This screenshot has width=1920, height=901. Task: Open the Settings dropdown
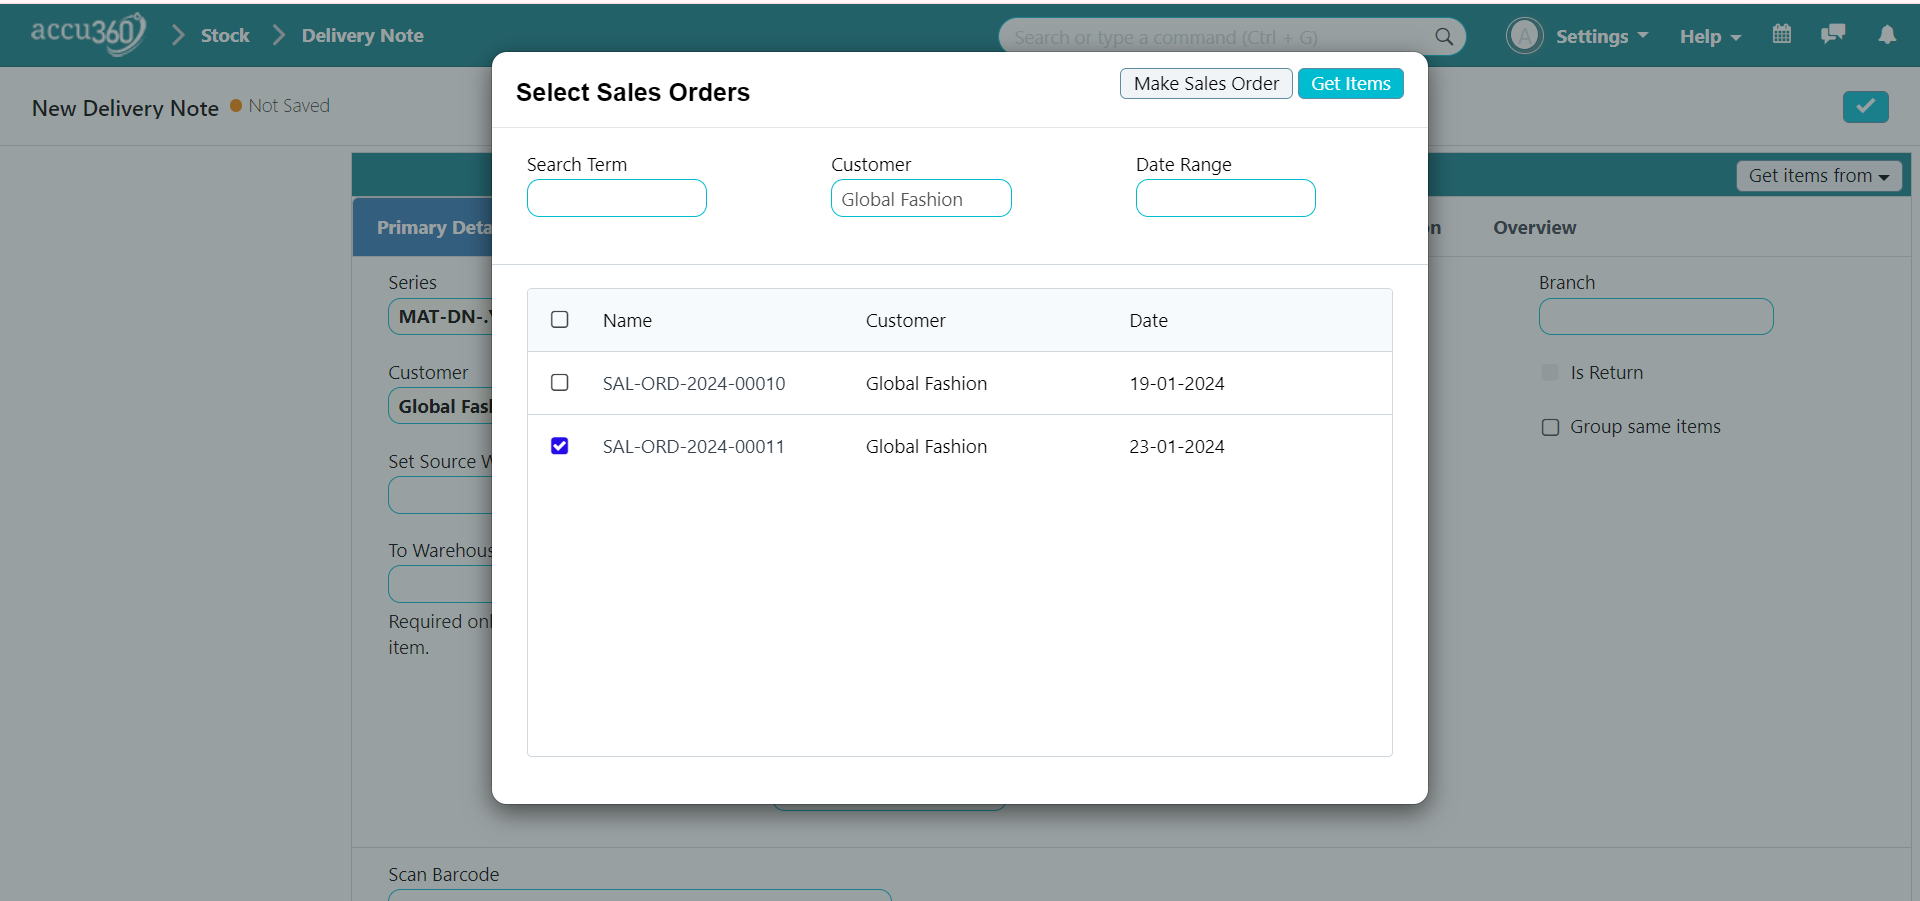(1601, 36)
